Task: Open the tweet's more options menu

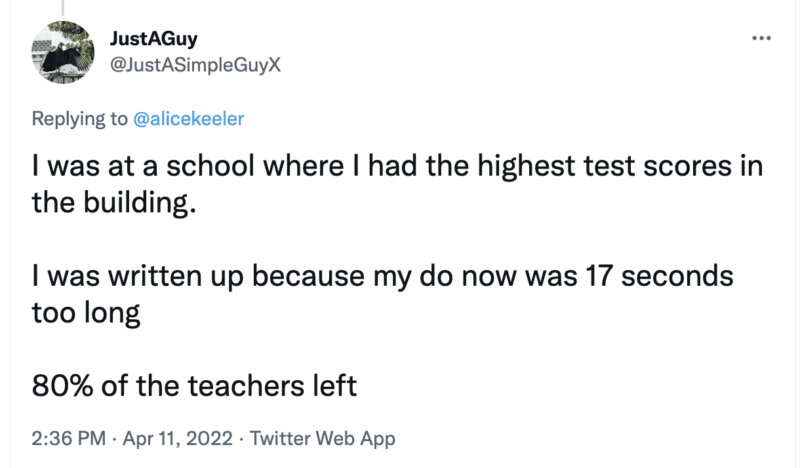Action: click(761, 39)
